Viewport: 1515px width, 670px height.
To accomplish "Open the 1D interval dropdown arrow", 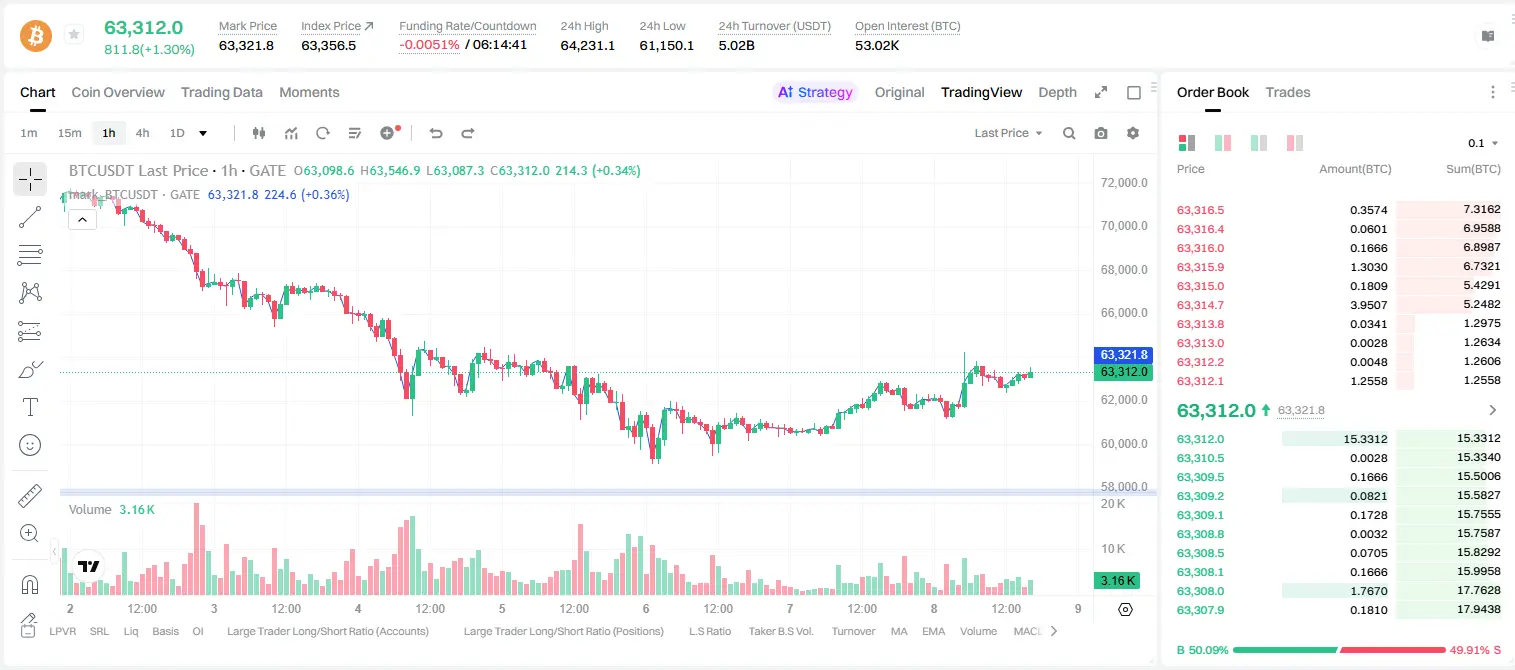I will click(203, 133).
